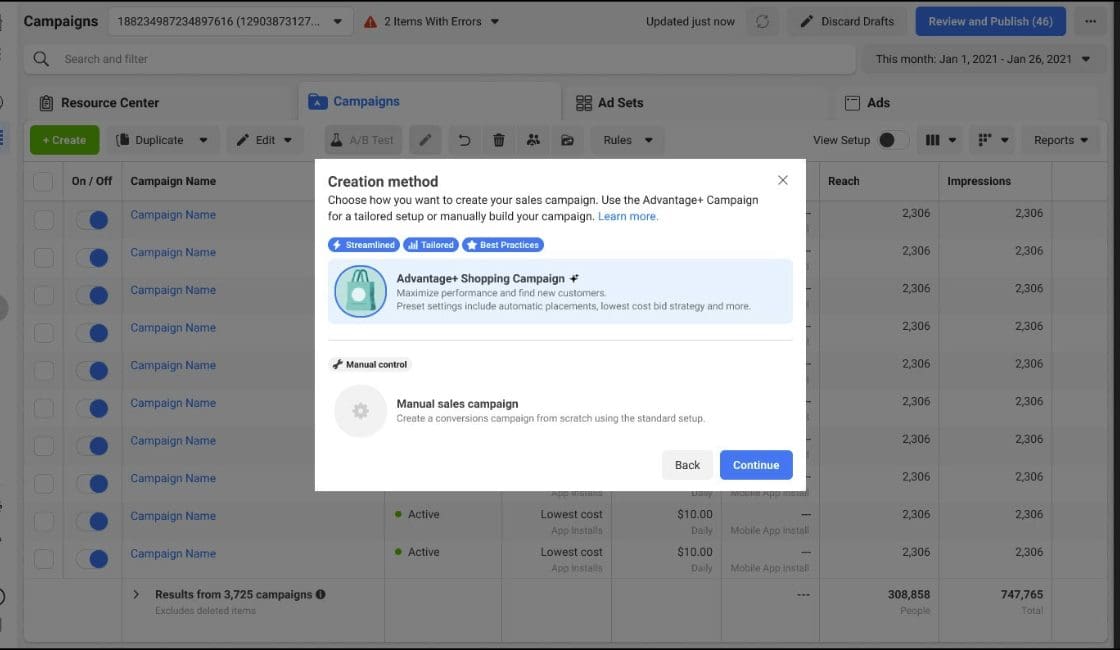
Task: Open the three-dot more options menu
Action: 1090,21
